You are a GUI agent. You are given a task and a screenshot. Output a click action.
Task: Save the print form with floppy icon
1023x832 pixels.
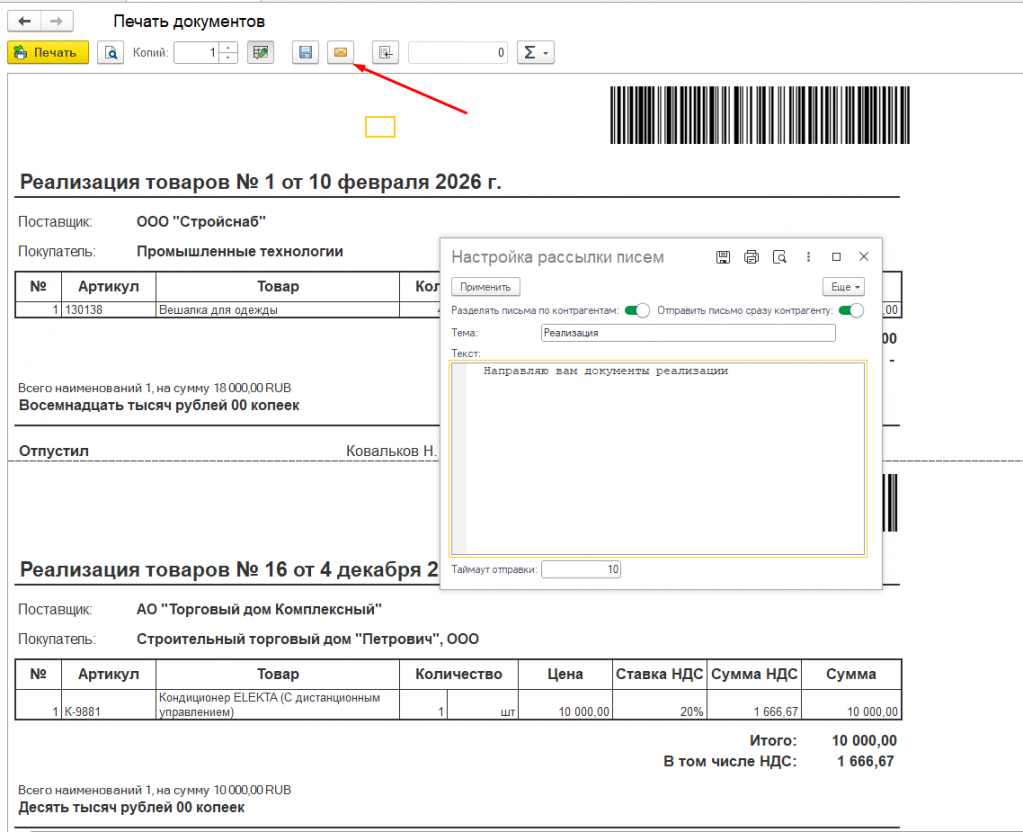(x=306, y=53)
